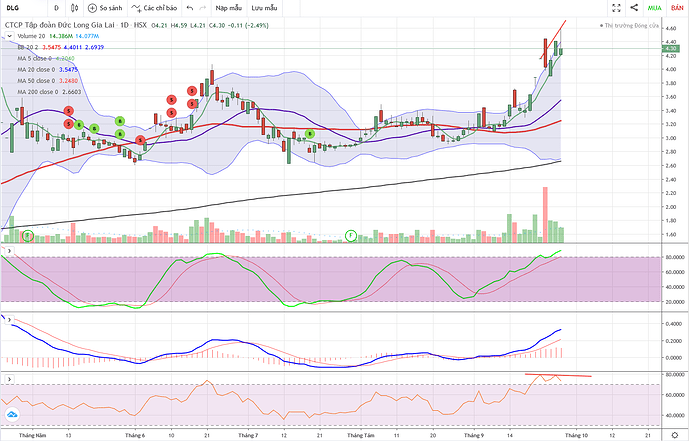
Task: Click the Thị trường Đóng cửa market status
Action: coord(629,26)
